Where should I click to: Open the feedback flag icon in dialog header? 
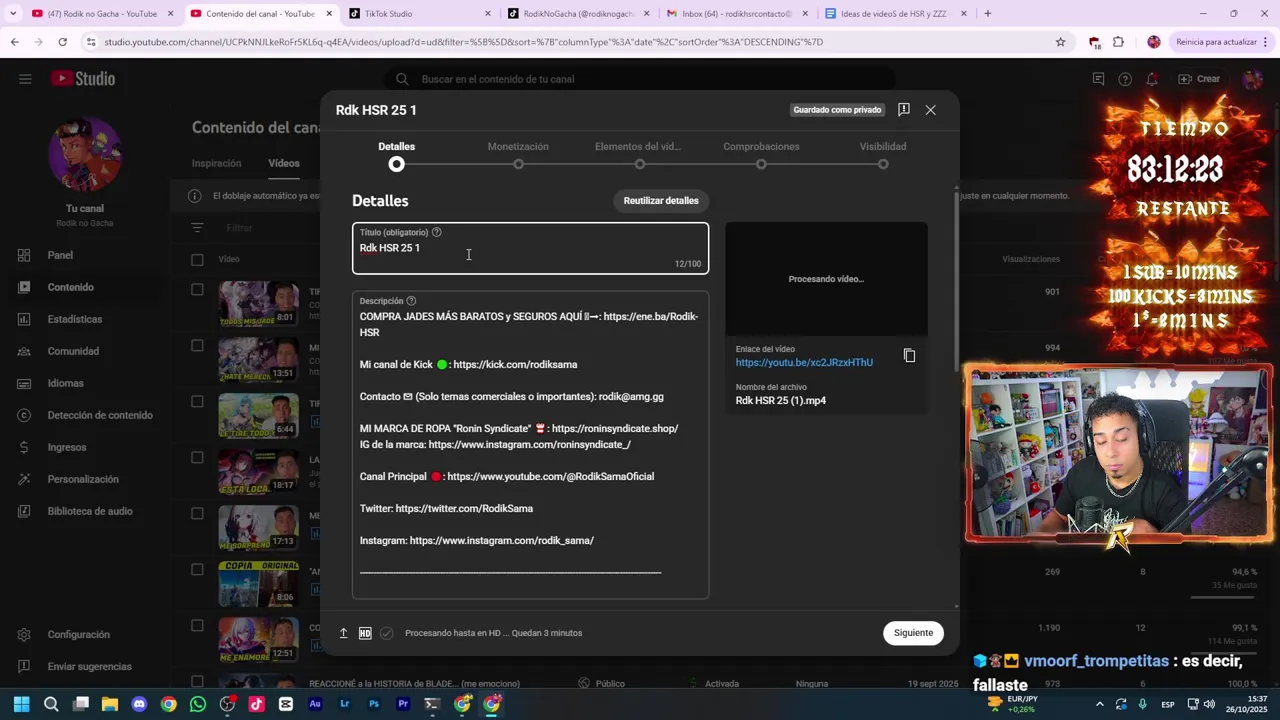tap(903, 110)
